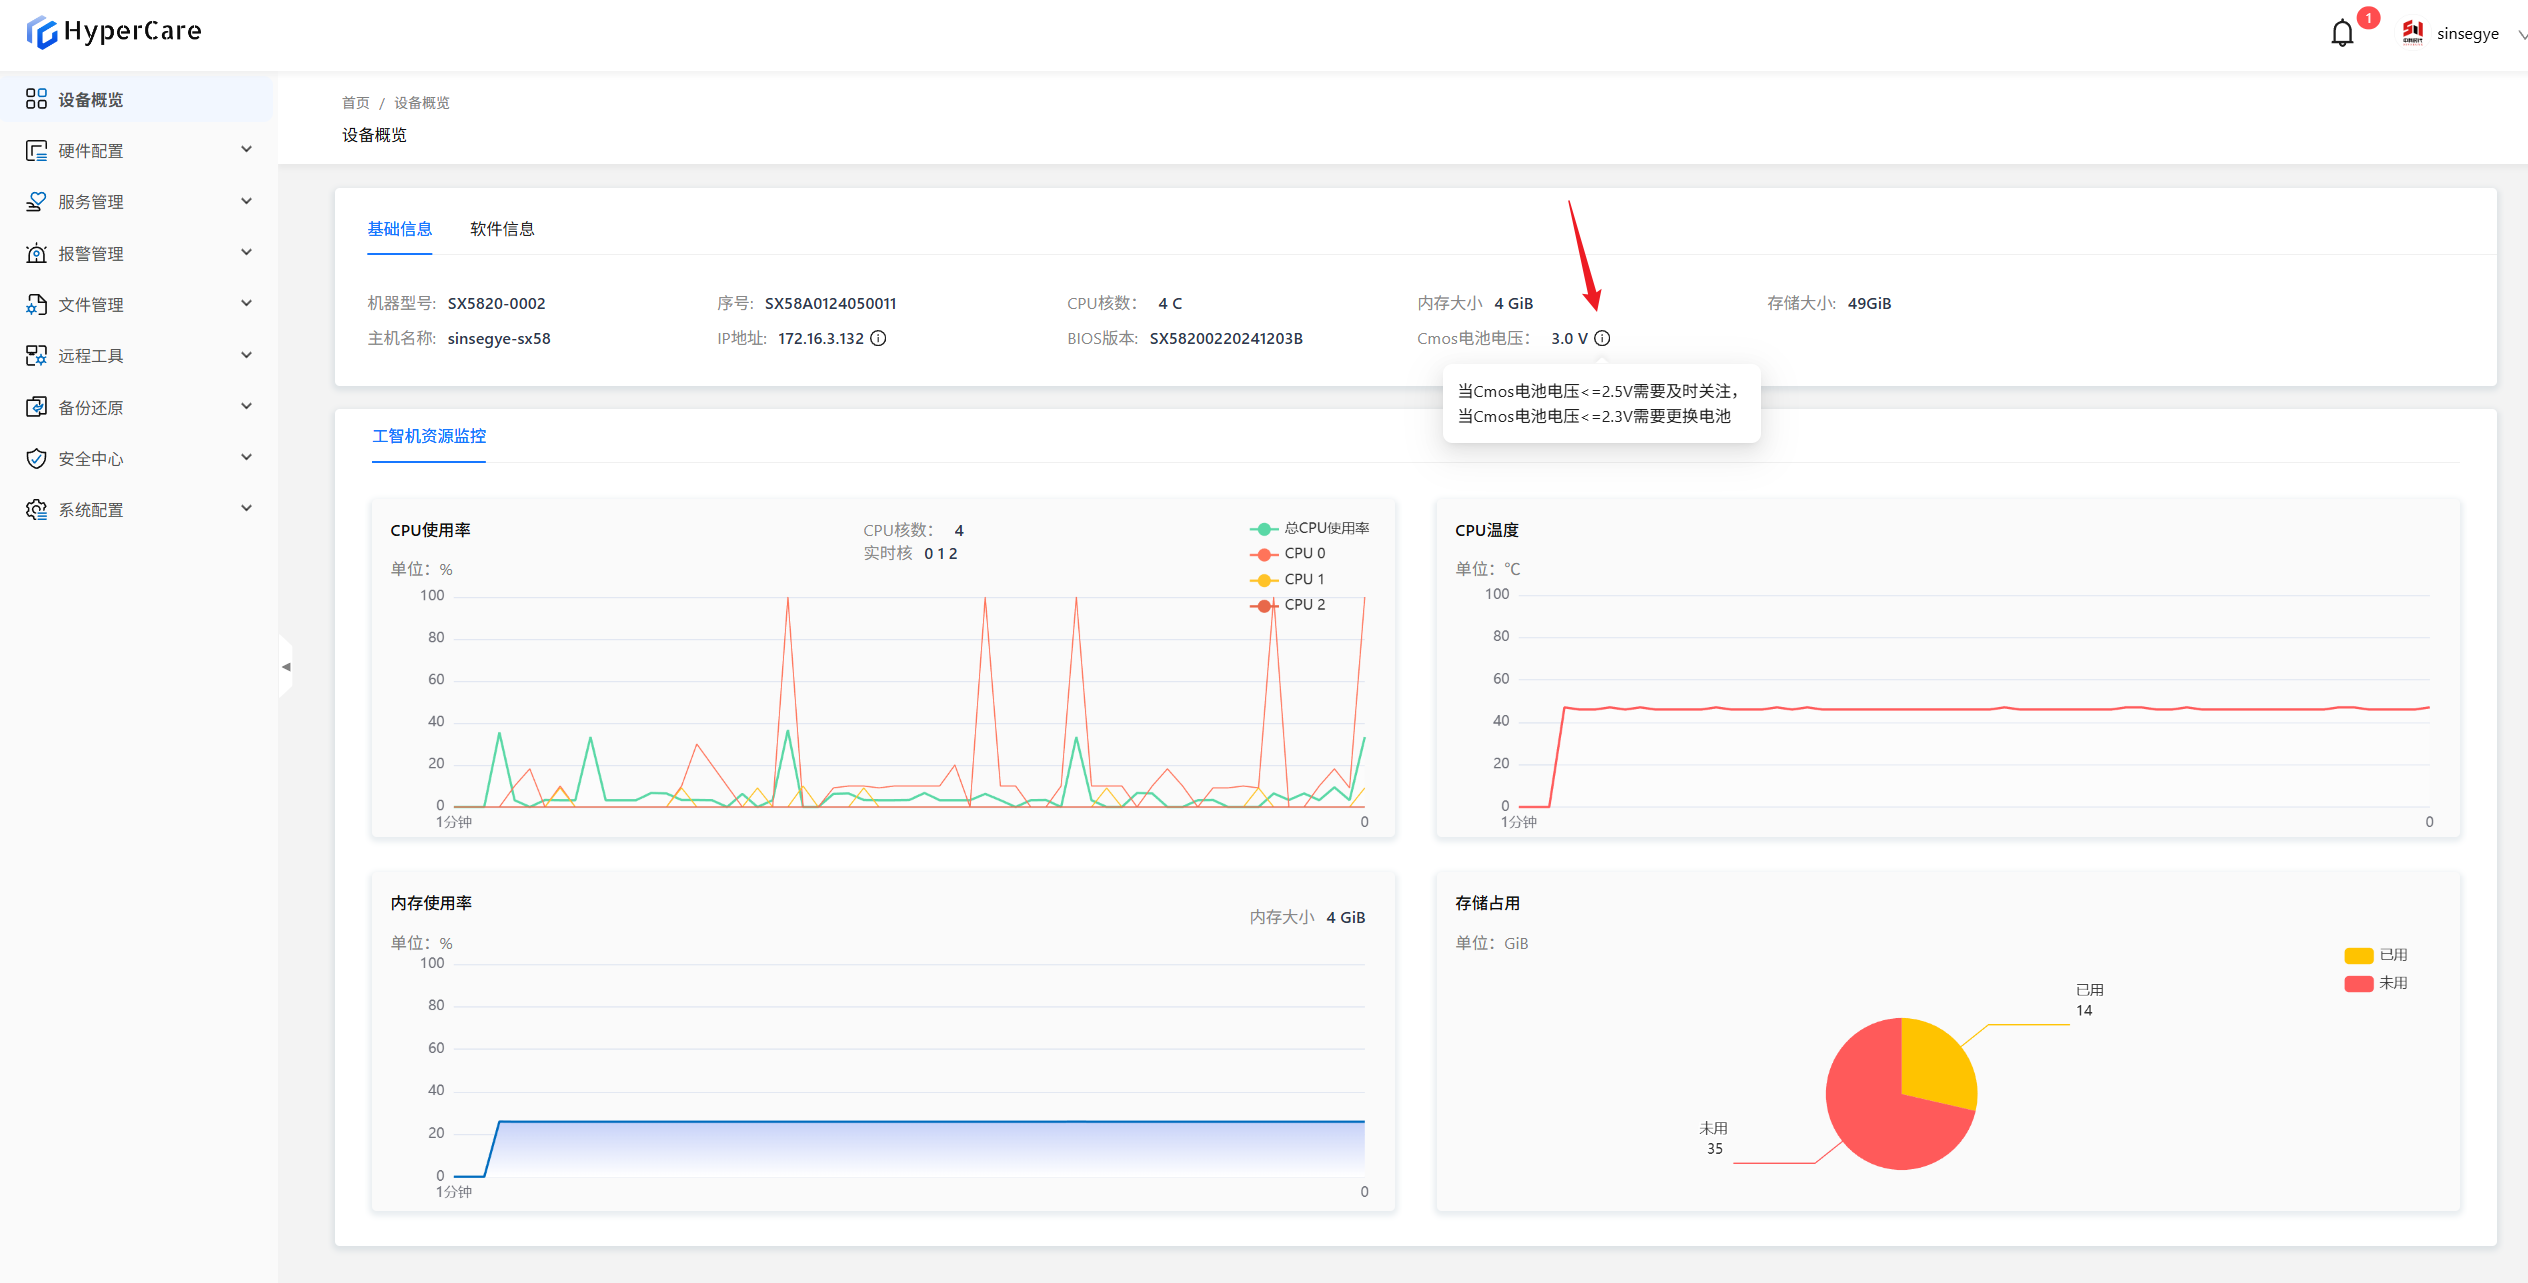Image resolution: width=2528 pixels, height=1283 pixels.
Task: Expand the 硬件配置 menu chevron
Action: pos(246,150)
